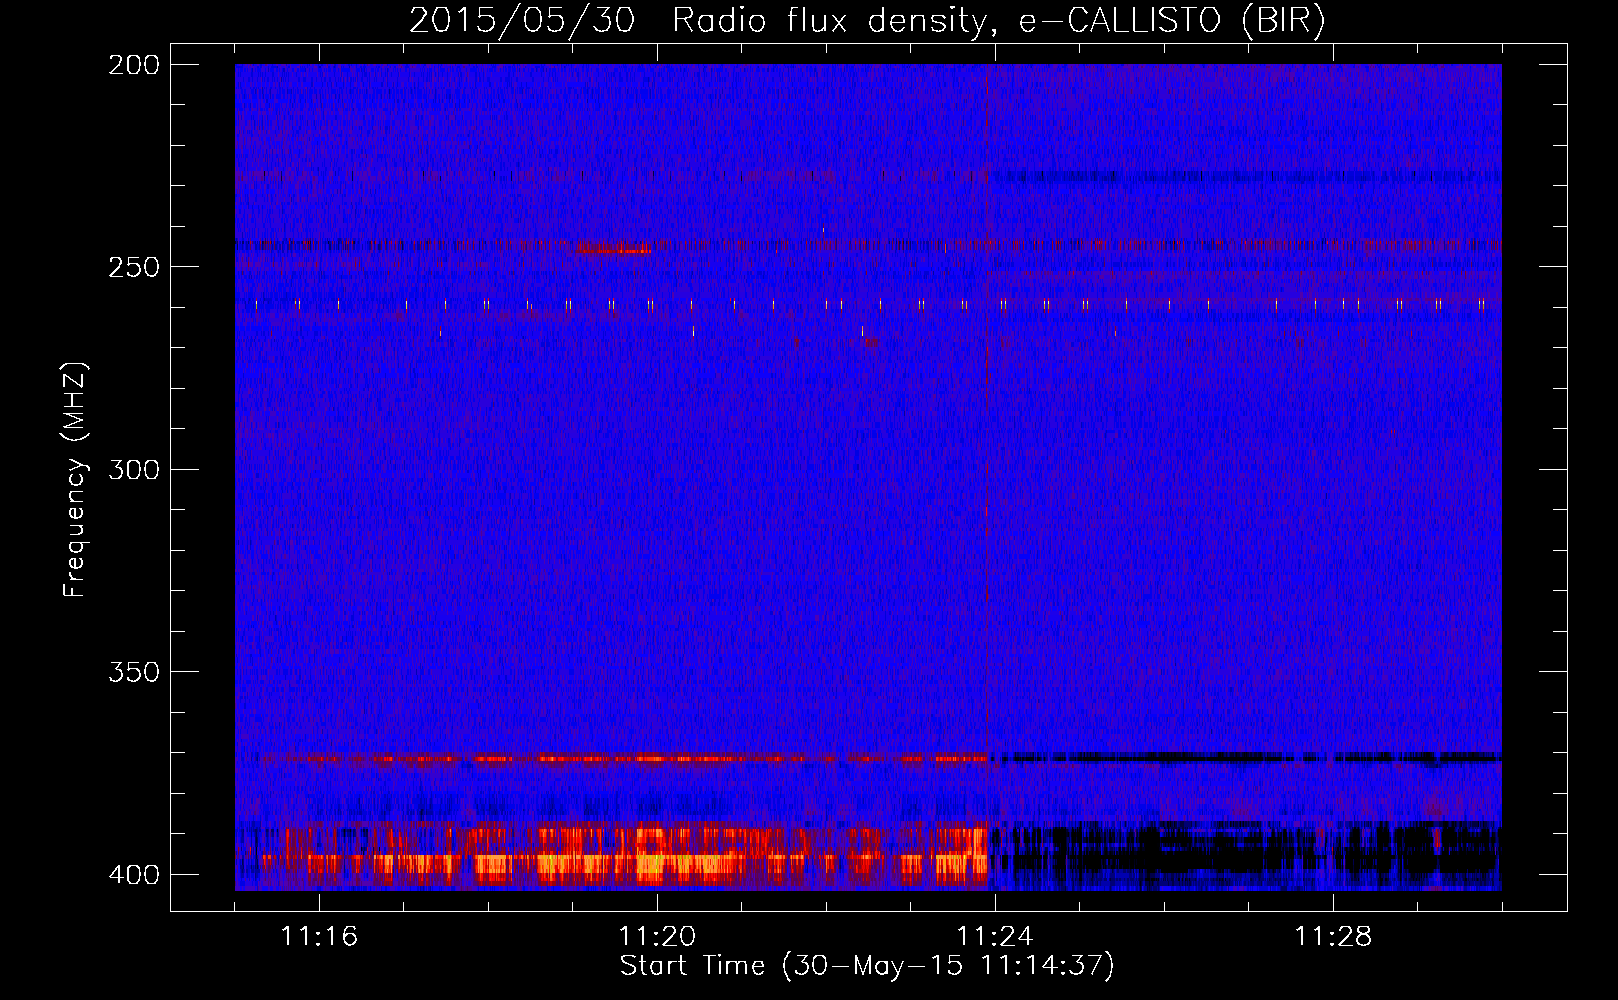Click the "Start Time (30-May-15 11:14:37)" label
The image size is (1618, 1000).
(x=867, y=966)
